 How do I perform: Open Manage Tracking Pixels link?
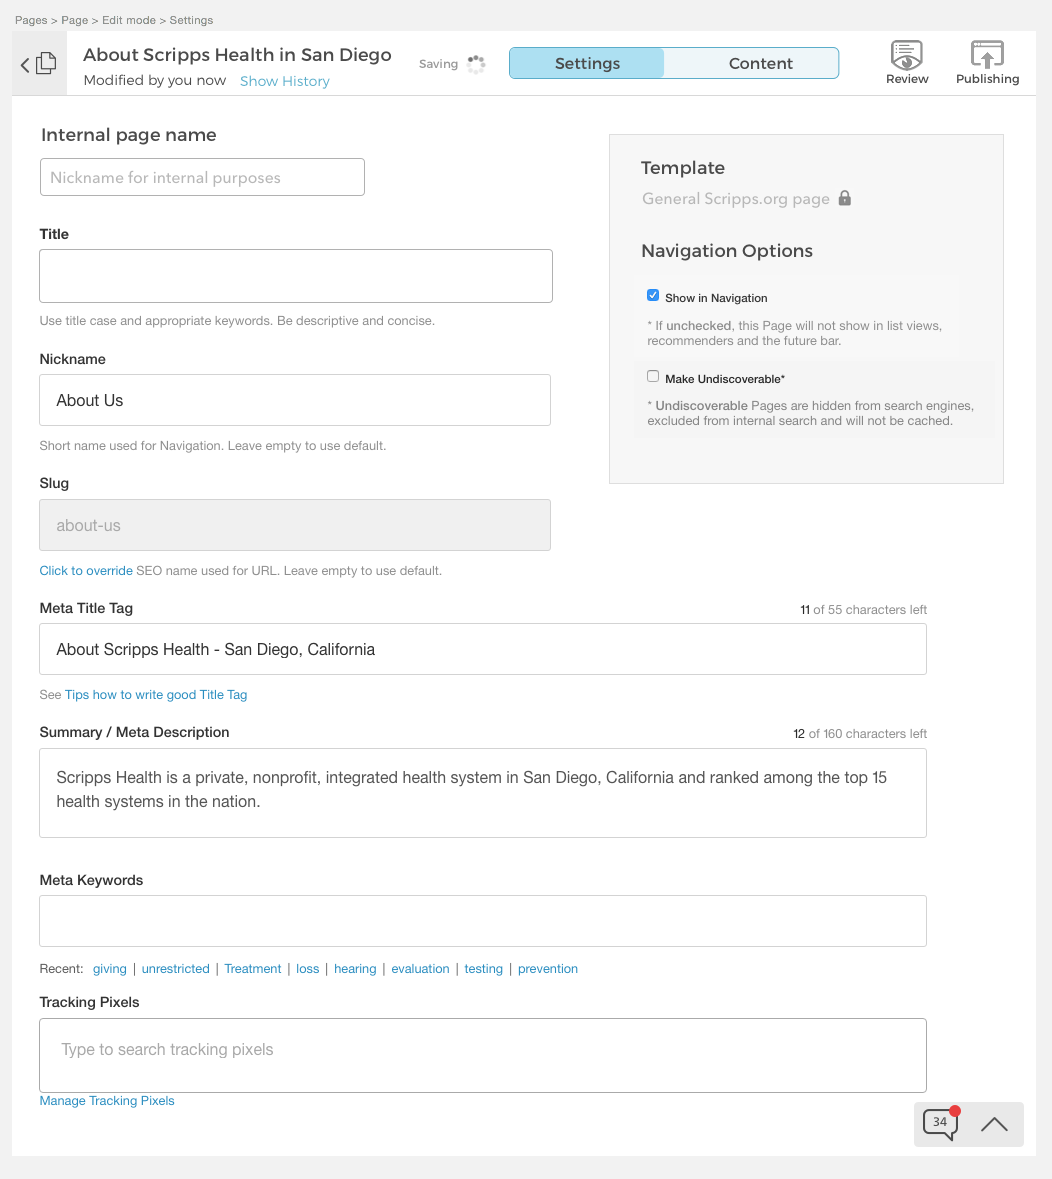[x=107, y=1101]
